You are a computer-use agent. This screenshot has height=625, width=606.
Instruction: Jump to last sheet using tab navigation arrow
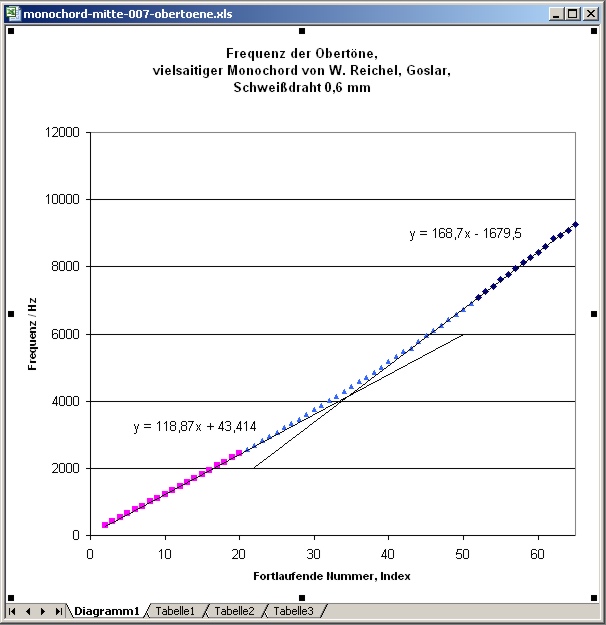[59, 610]
